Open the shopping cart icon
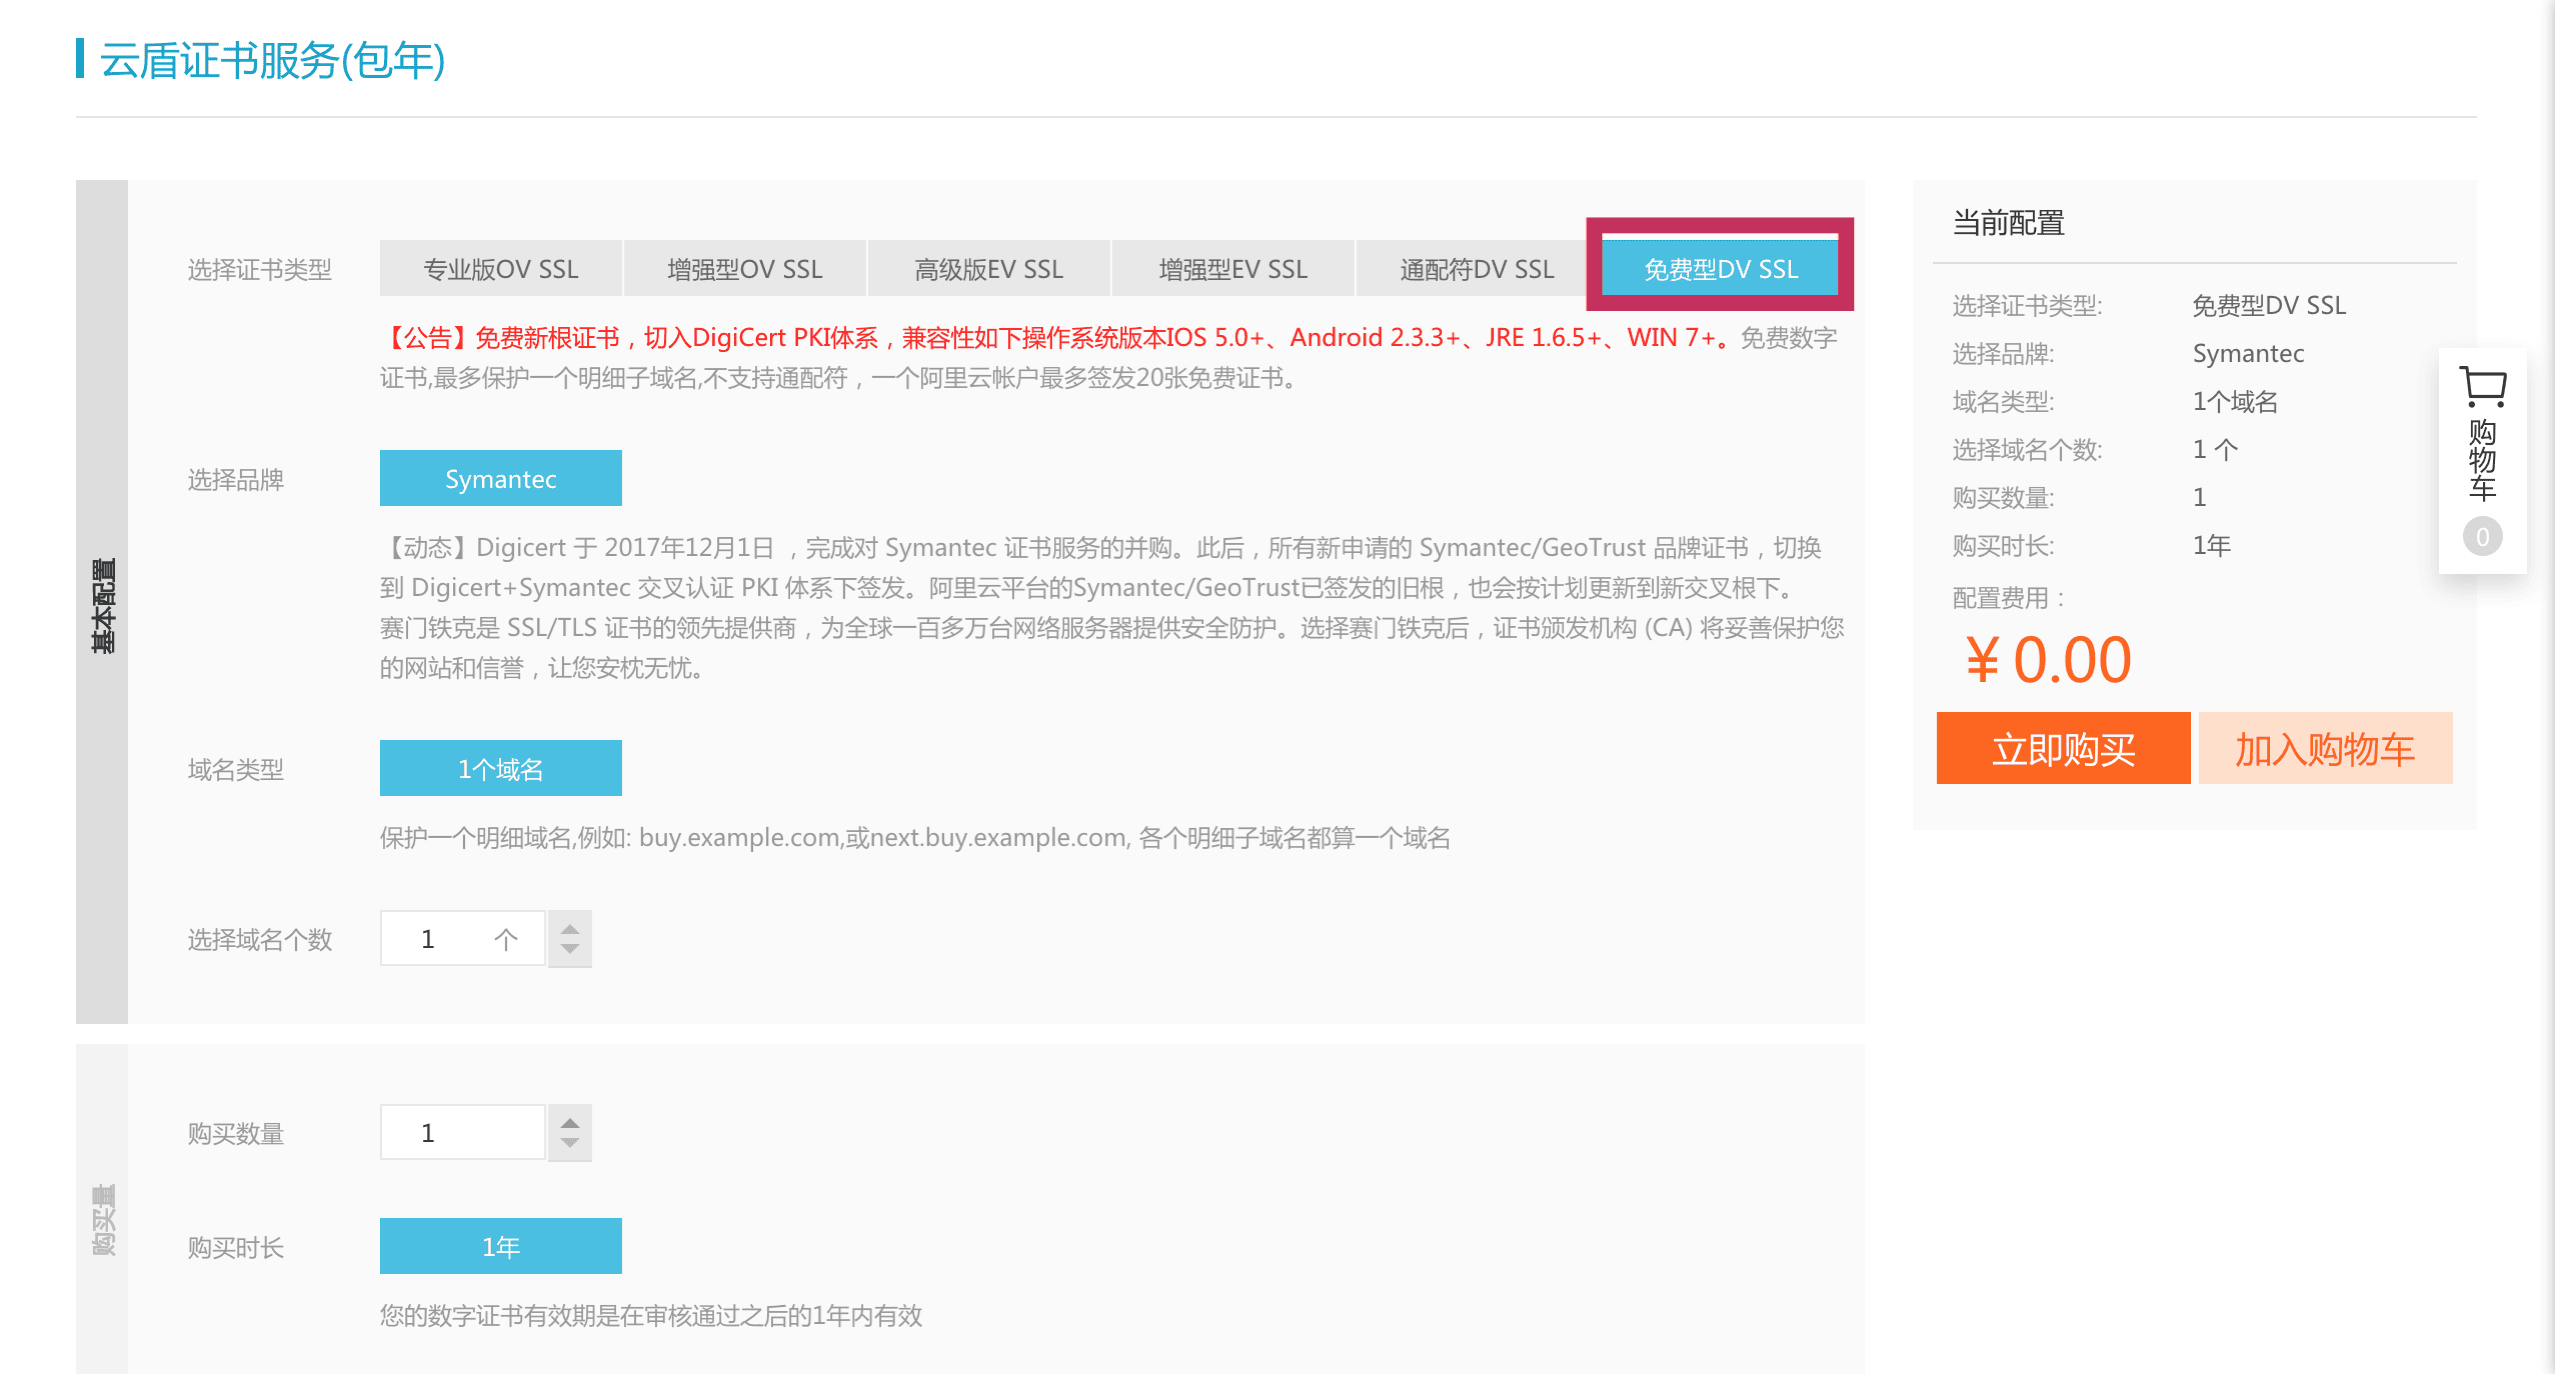2555x1374 pixels. (x=2482, y=388)
